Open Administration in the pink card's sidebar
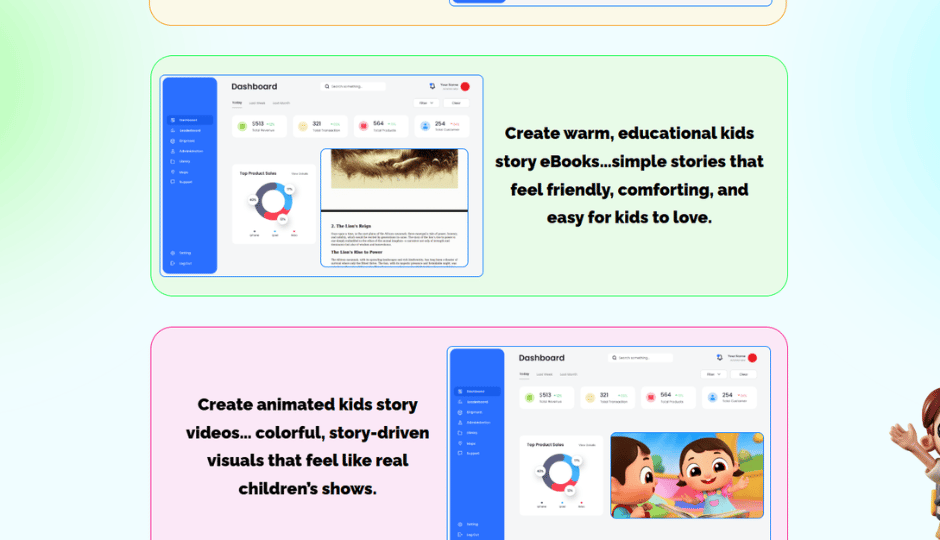This screenshot has width=940, height=540. [474, 423]
